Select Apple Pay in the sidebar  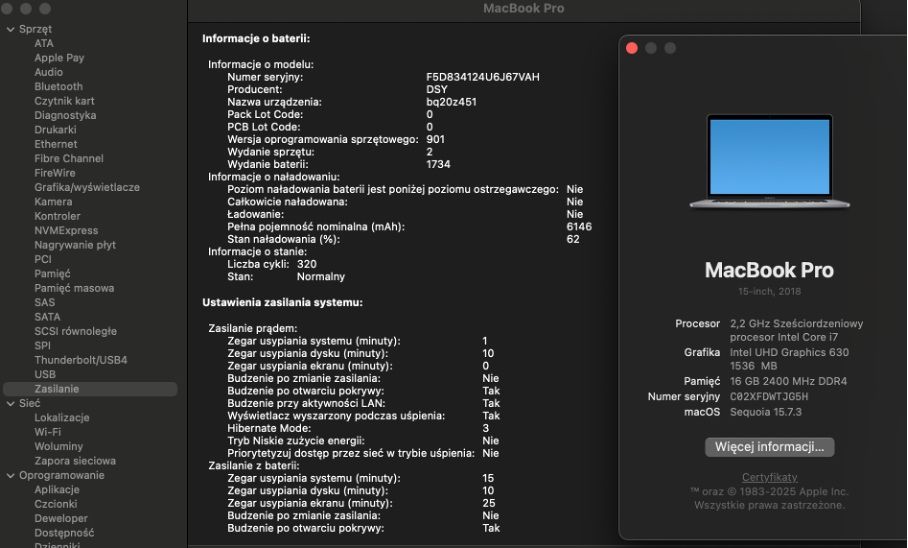click(59, 58)
